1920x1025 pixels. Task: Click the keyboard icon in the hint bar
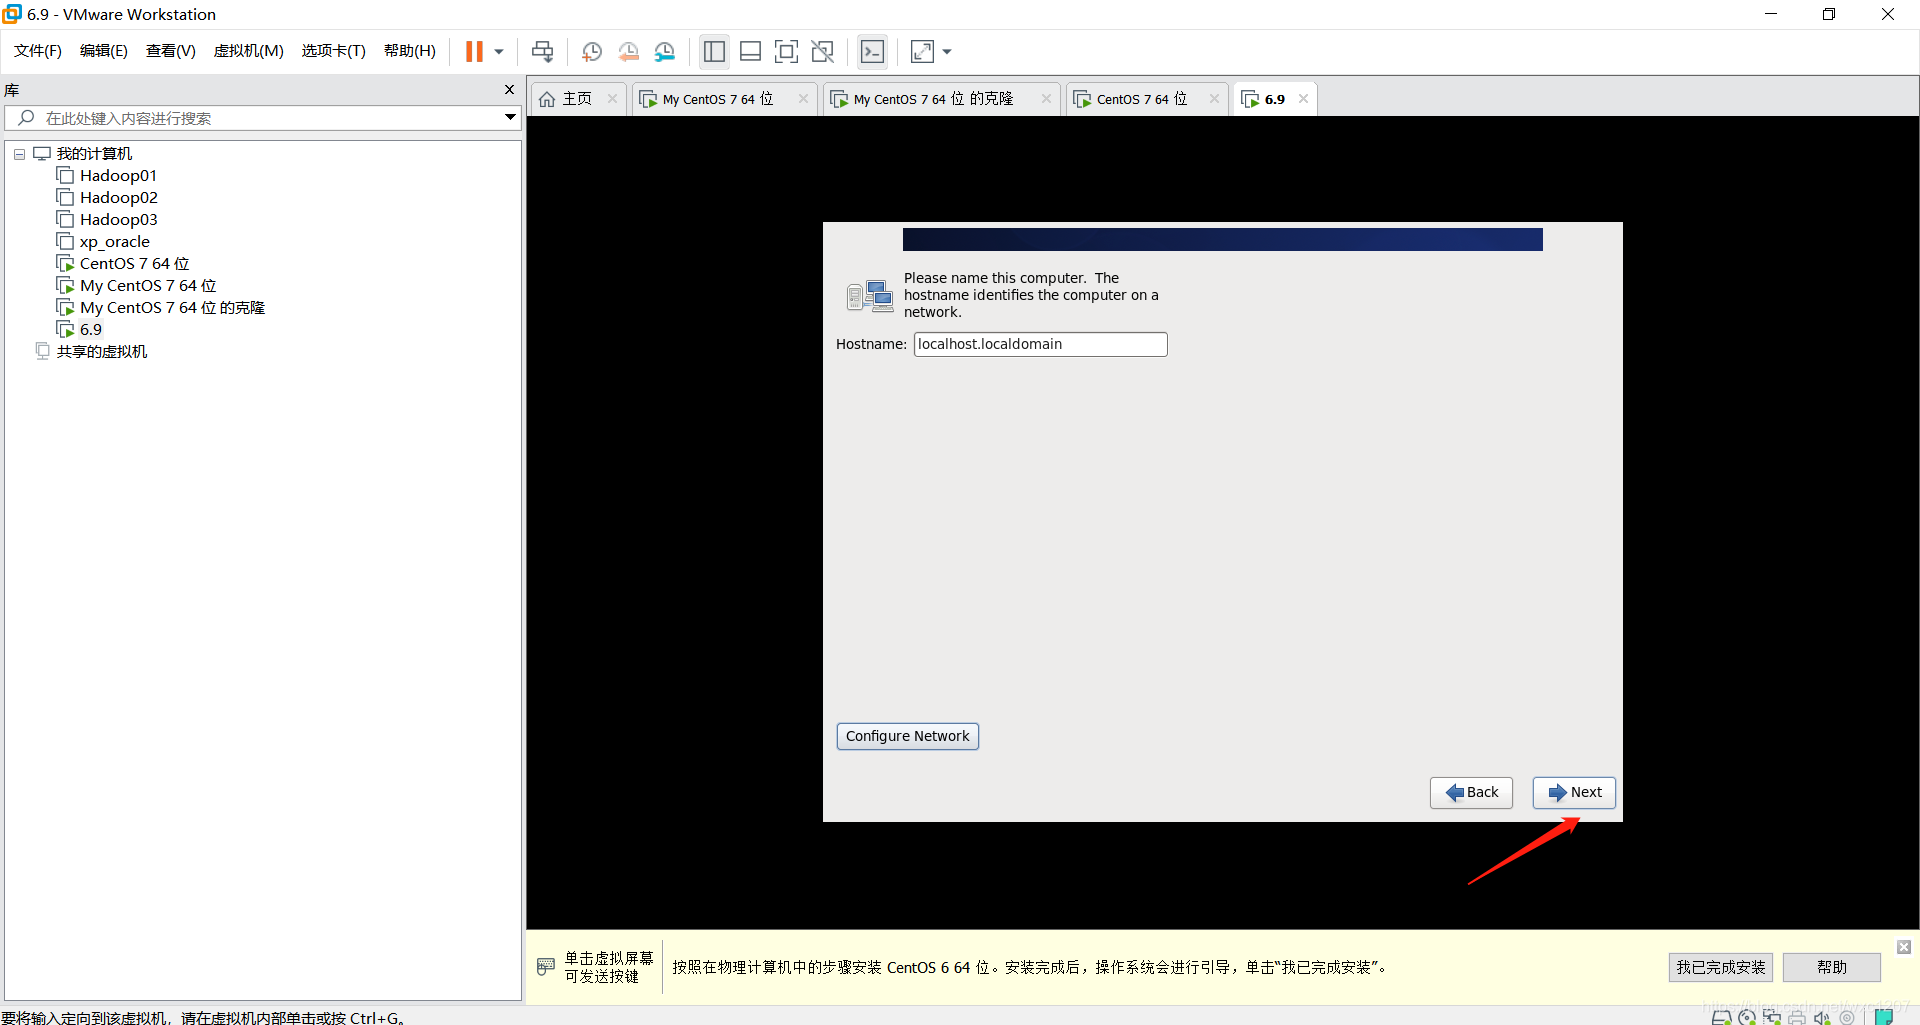click(x=546, y=967)
